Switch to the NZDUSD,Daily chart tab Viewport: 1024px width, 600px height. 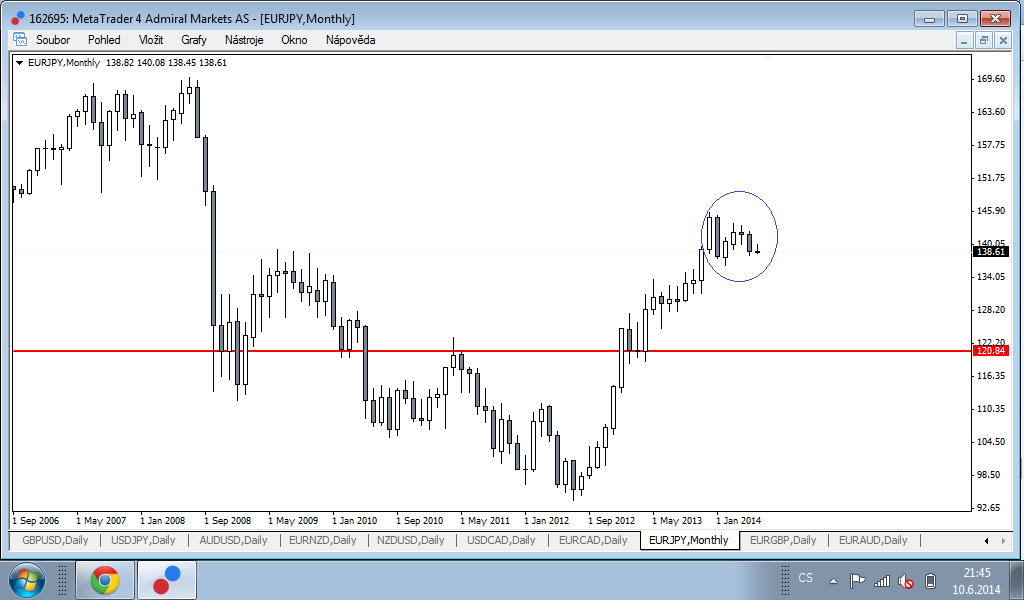click(411, 540)
